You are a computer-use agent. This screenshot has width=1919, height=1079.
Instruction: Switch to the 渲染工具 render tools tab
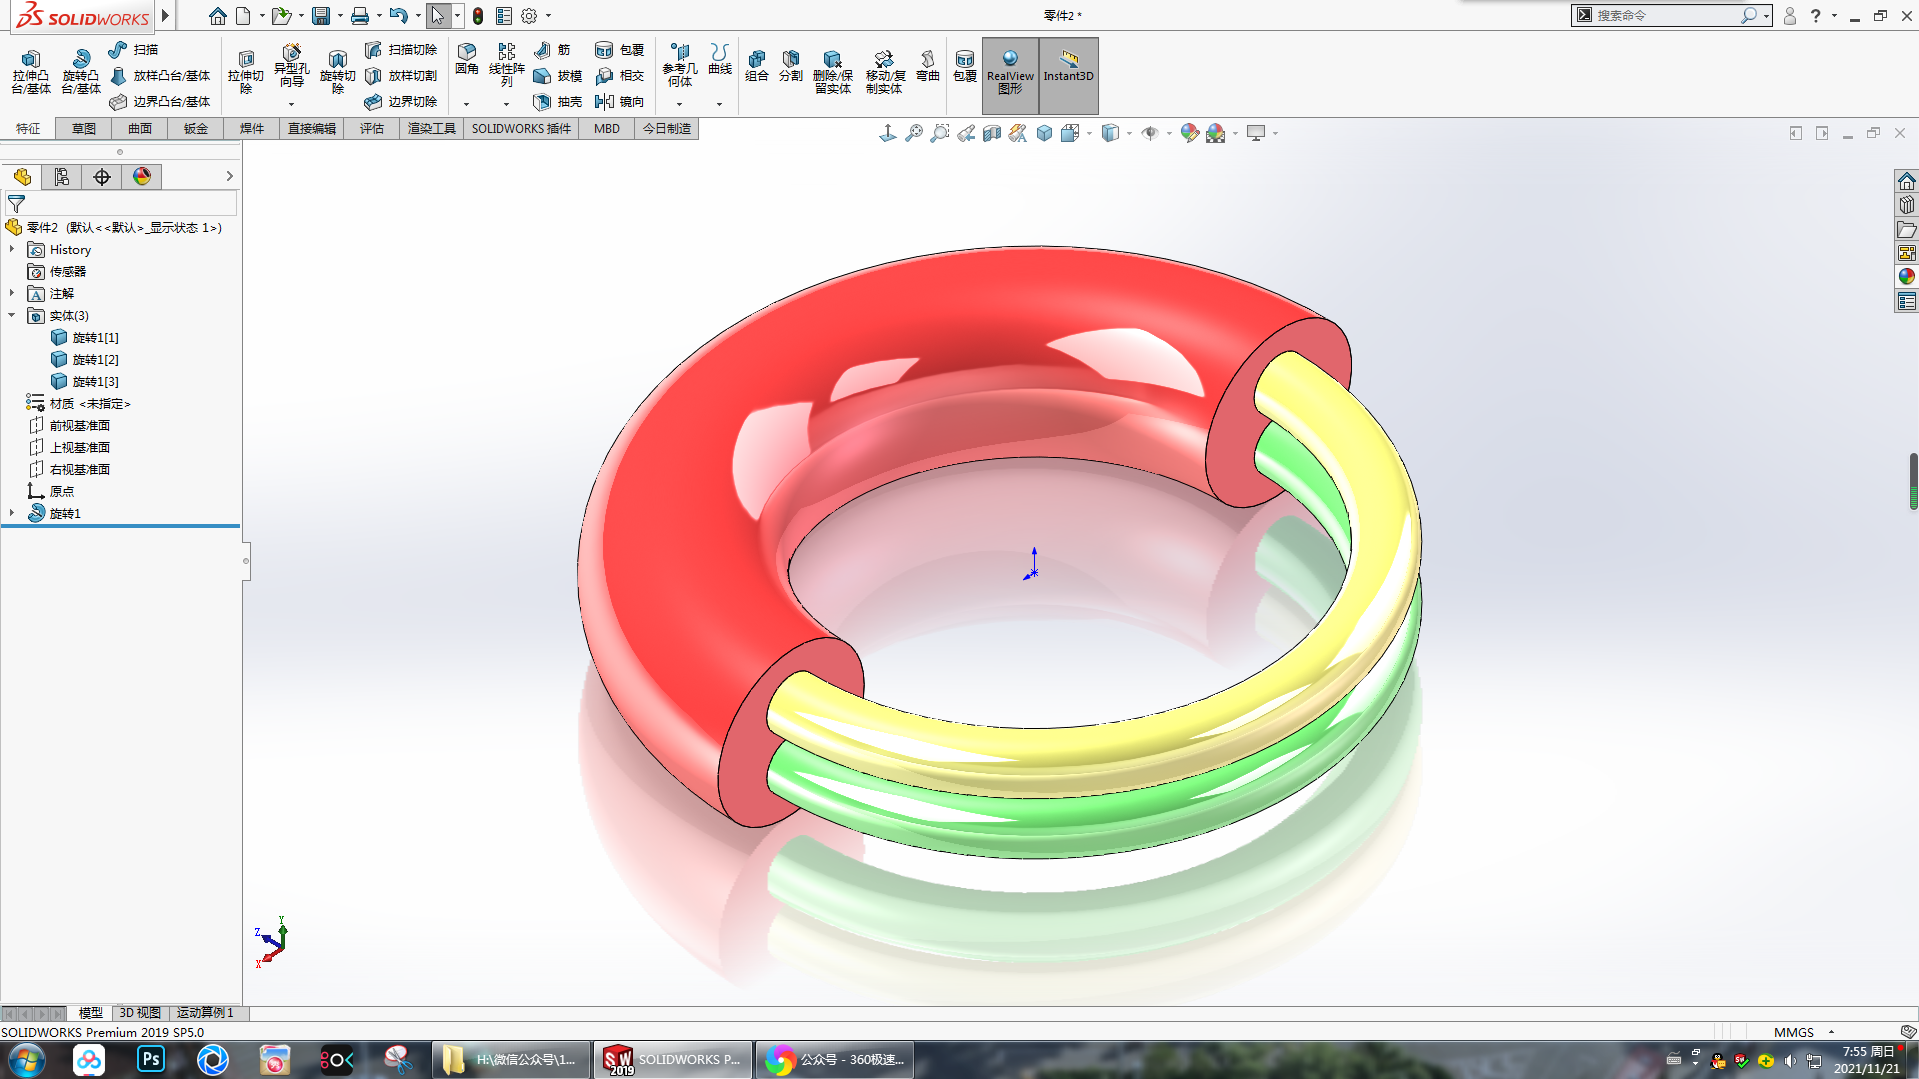click(431, 128)
